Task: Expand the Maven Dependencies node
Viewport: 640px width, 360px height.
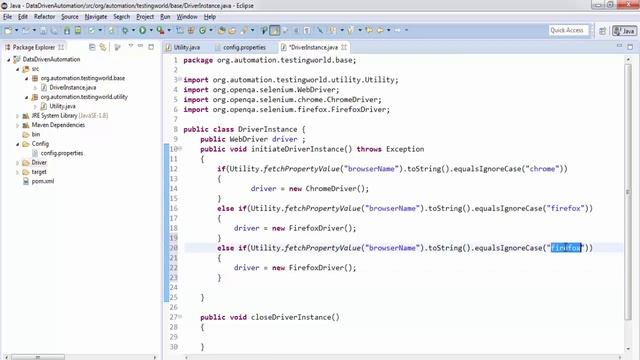Action: click(x=18, y=125)
